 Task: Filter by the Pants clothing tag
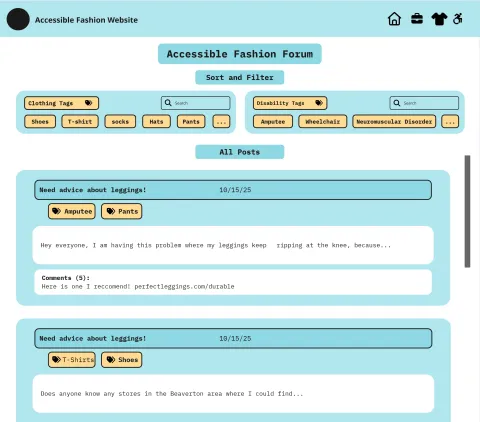point(191,122)
